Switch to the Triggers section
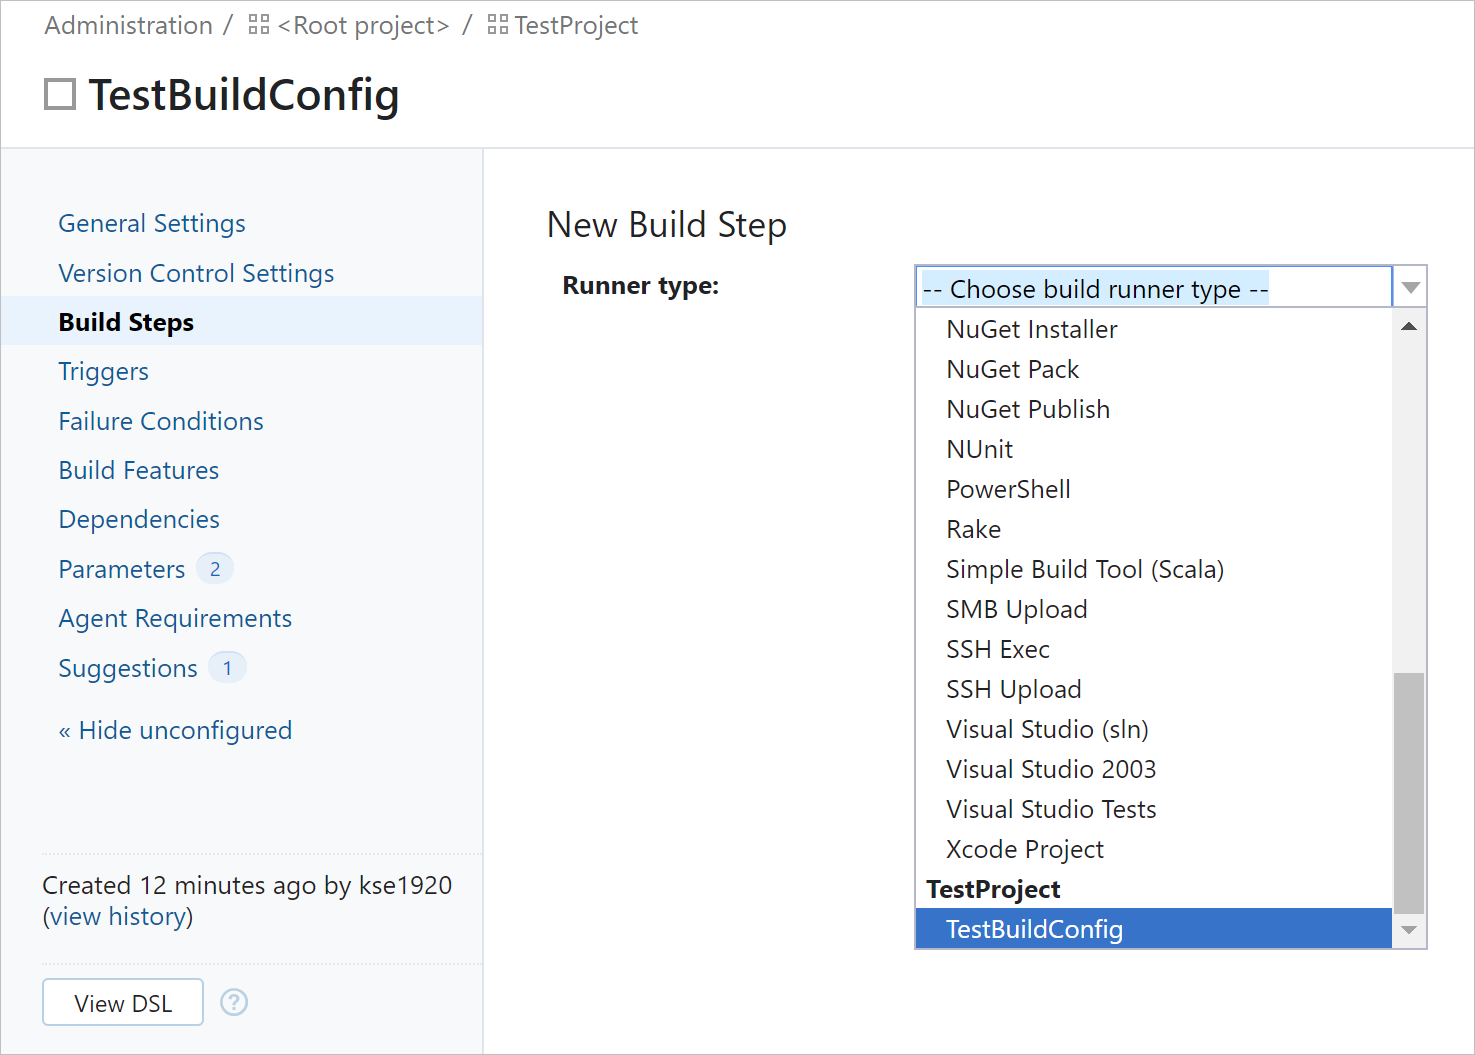The height and width of the screenshot is (1055, 1475). coord(103,371)
